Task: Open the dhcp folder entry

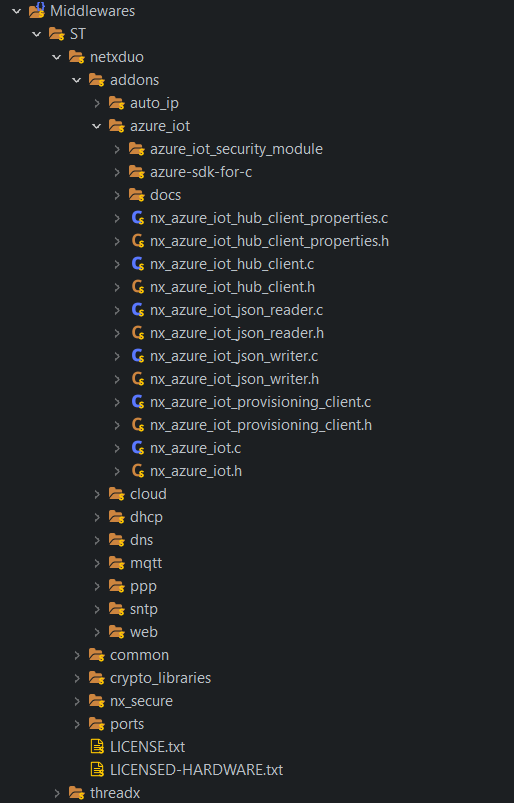Action: 146,517
